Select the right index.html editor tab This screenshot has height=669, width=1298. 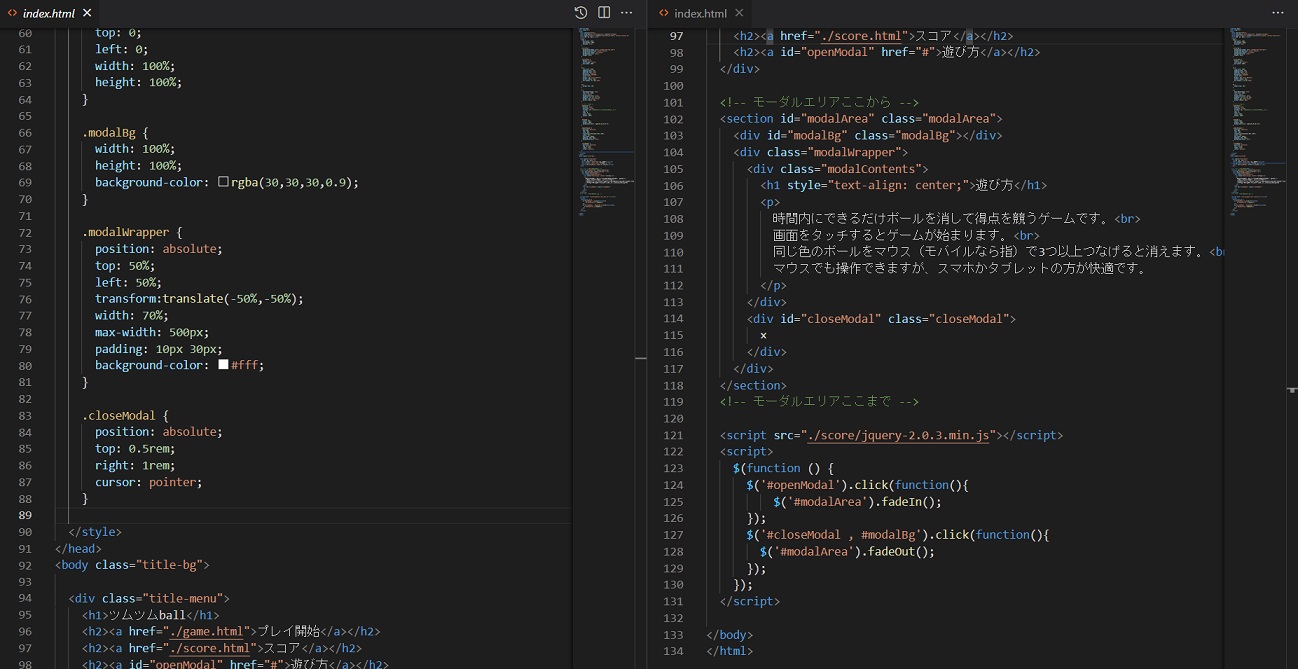700,13
